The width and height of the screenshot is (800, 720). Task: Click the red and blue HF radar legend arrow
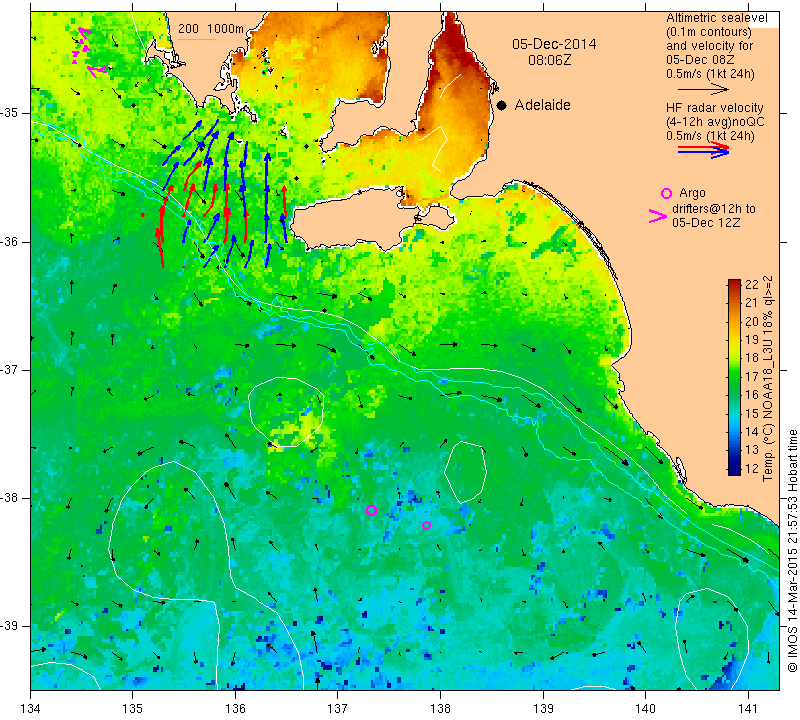coord(703,150)
